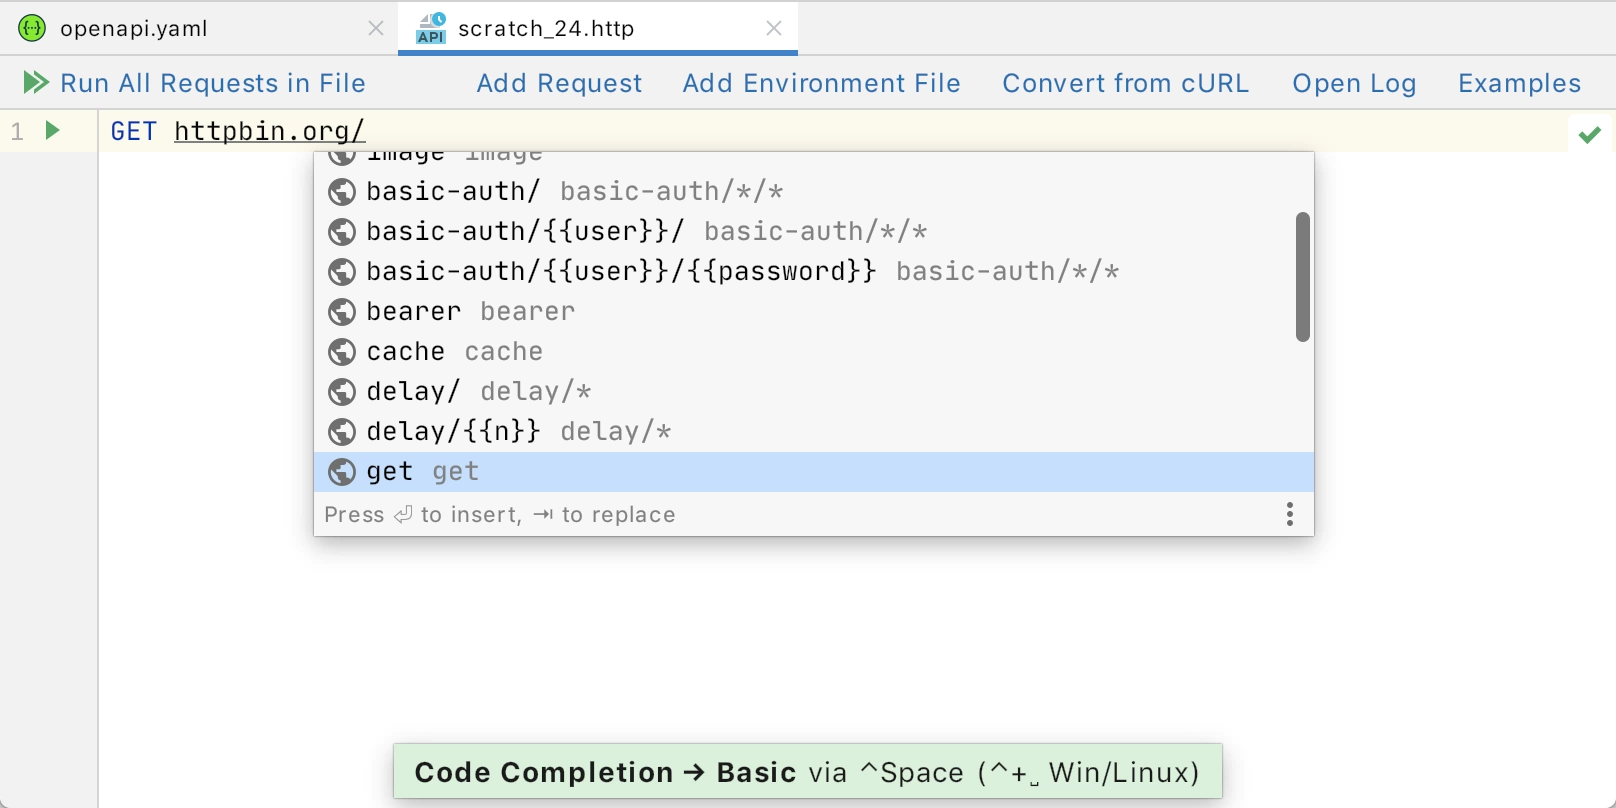The image size is (1616, 808).
Task: Open the Examples dropdown link
Action: click(x=1519, y=83)
